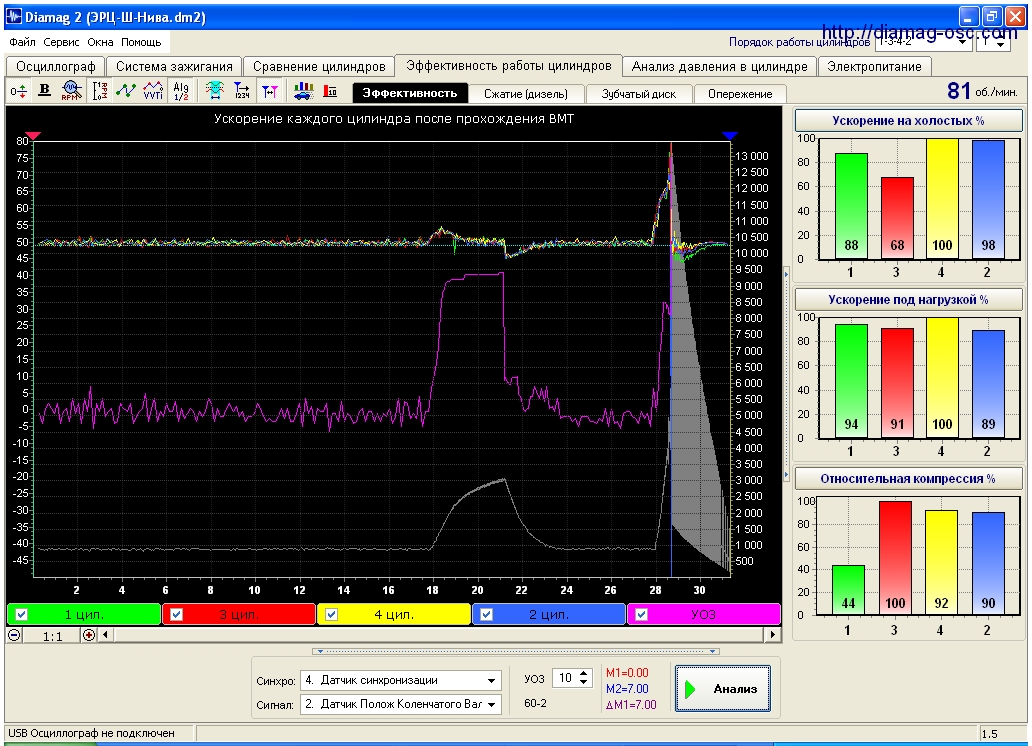Click the red left marker triangle

coord(33,136)
